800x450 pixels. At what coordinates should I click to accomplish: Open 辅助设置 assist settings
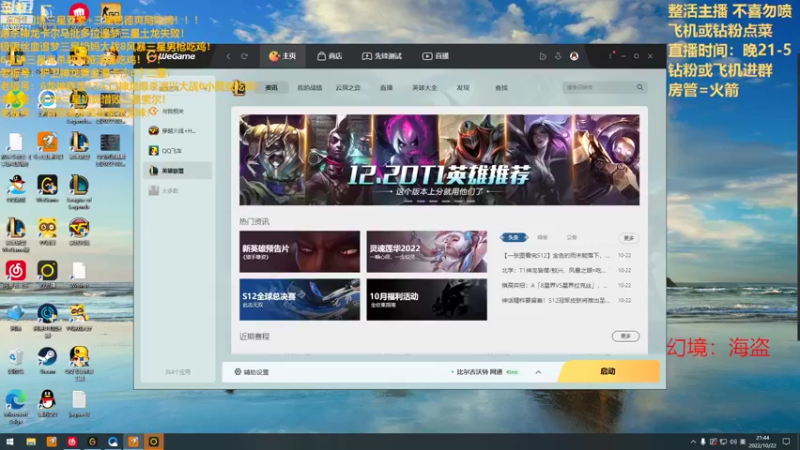[x=252, y=372]
